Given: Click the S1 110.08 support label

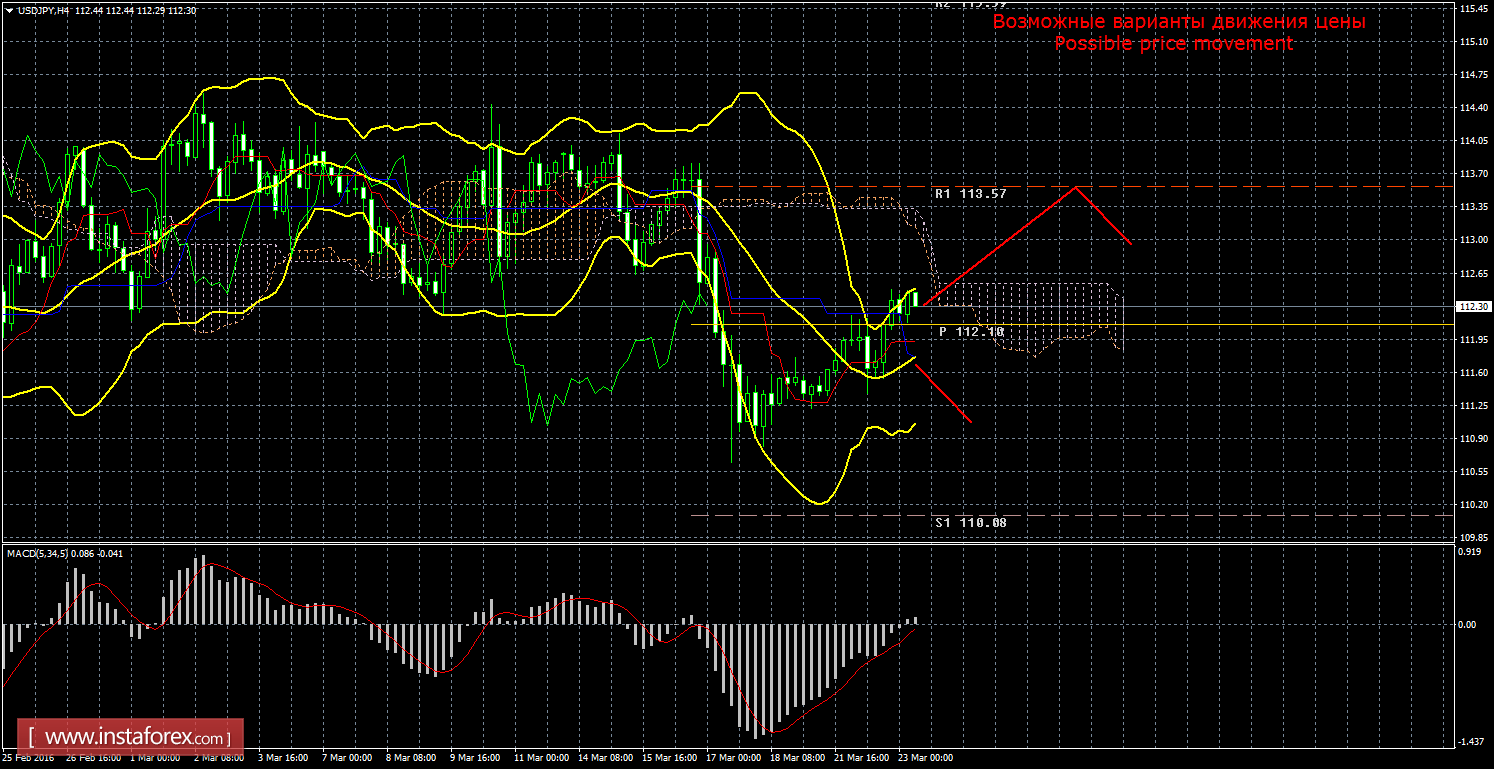Looking at the screenshot, I should pos(971,522).
